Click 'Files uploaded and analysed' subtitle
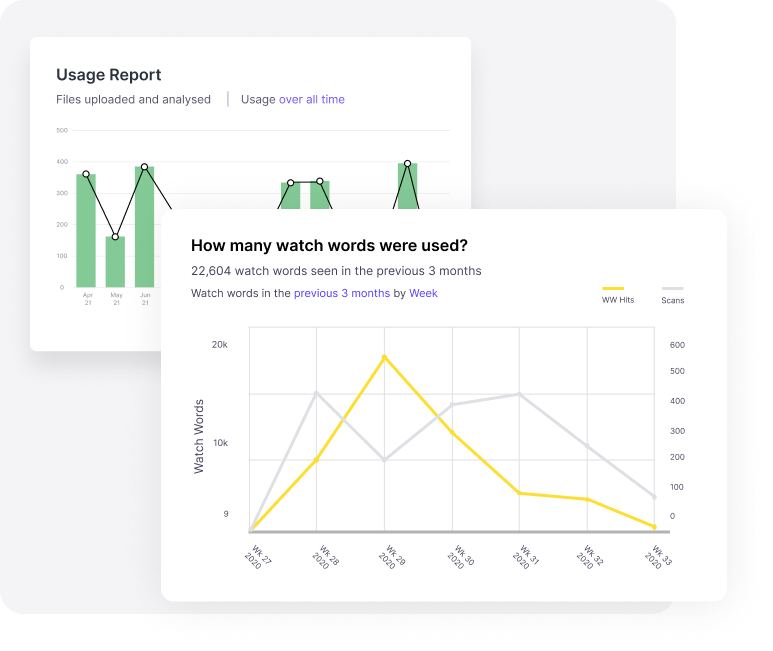Image resolution: width=773 pixels, height=651 pixels. point(133,100)
